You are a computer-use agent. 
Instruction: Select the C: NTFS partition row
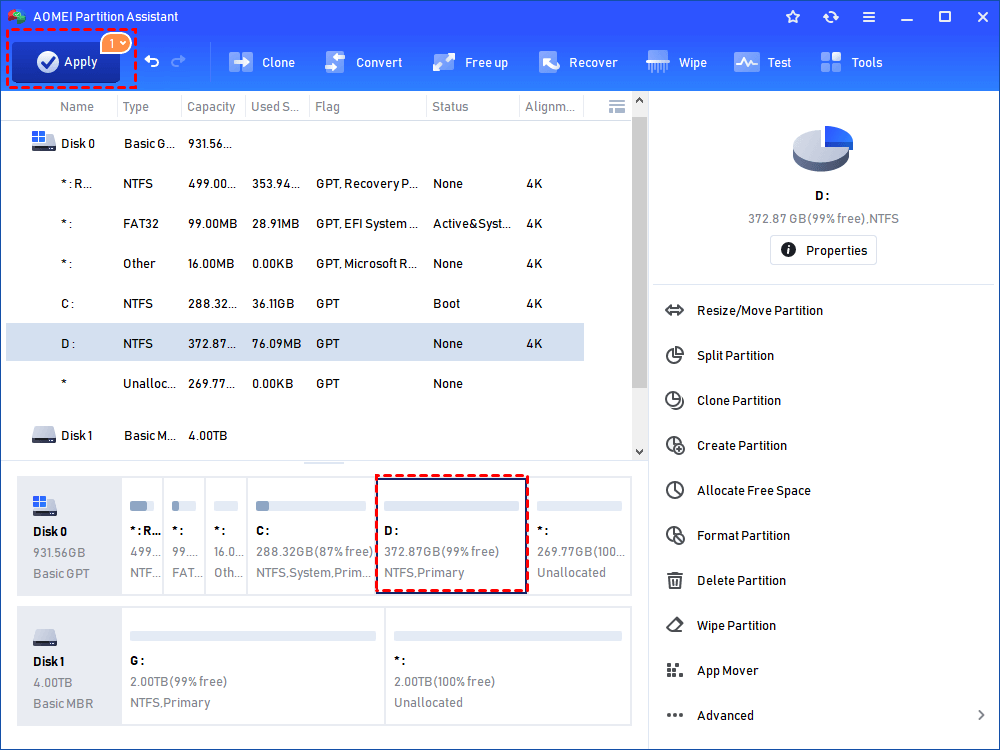[295, 304]
